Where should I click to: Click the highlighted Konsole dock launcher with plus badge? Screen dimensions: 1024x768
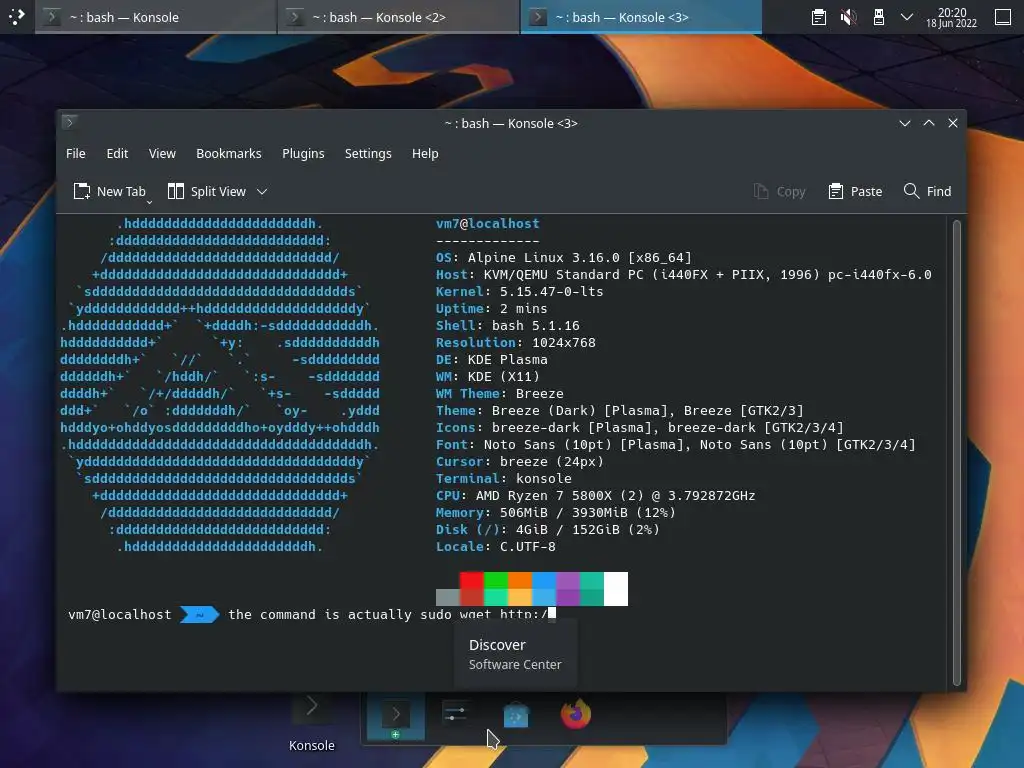pos(396,716)
